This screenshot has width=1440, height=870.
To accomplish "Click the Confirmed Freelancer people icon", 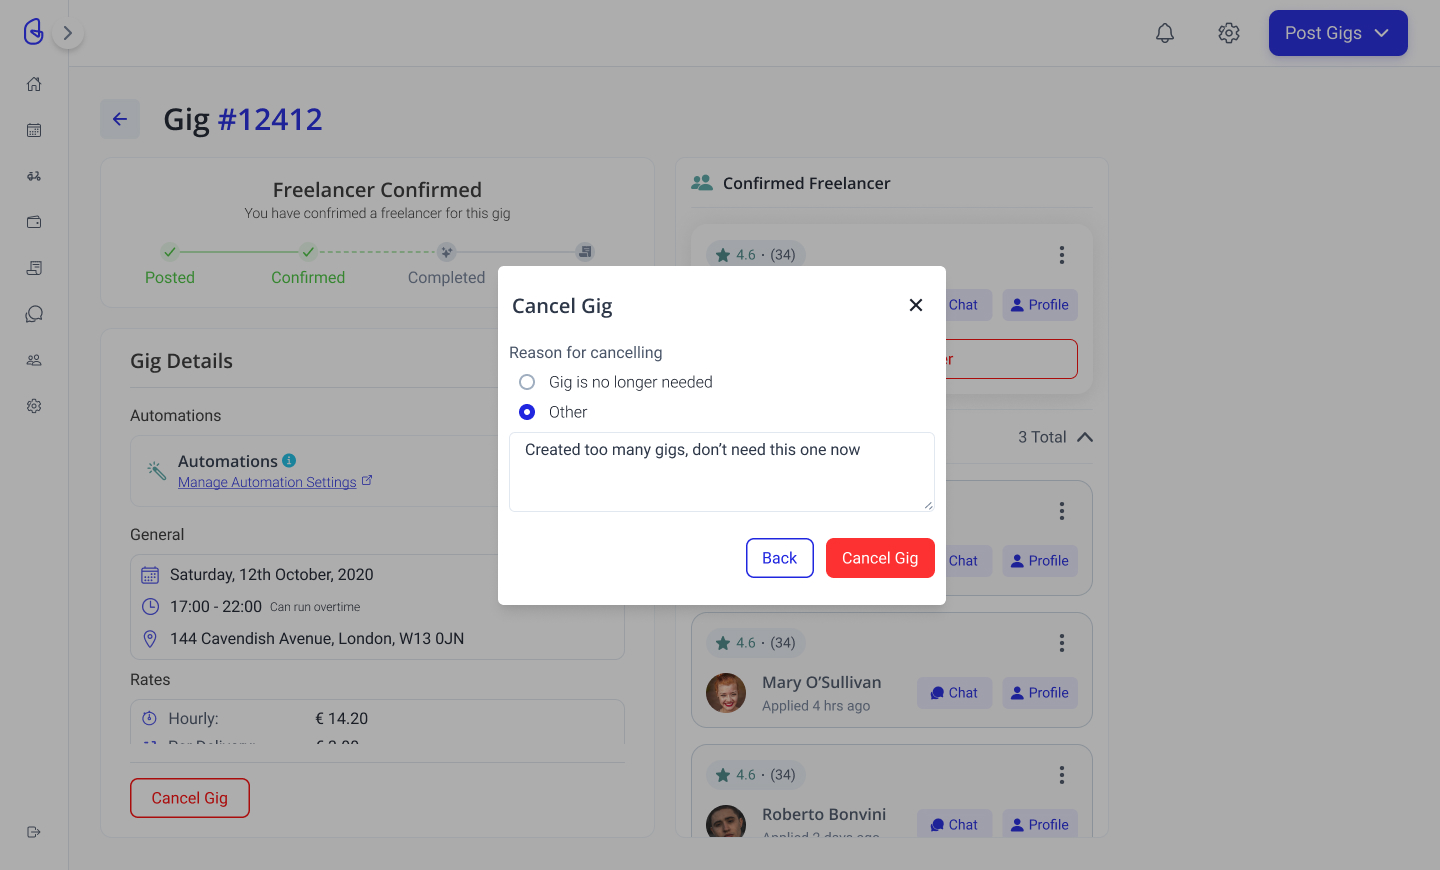I will point(702,183).
